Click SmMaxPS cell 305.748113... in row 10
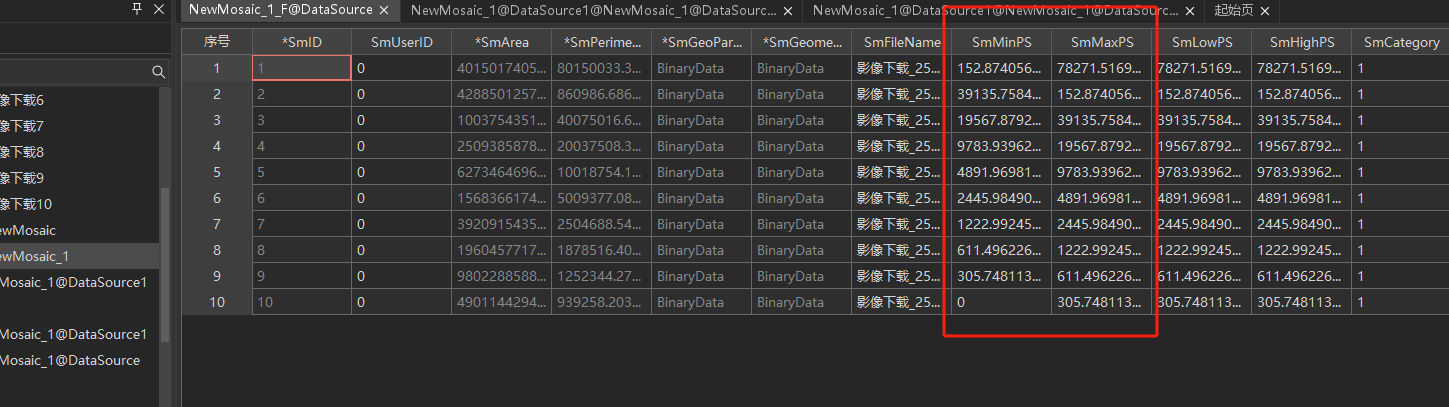This screenshot has height=407, width=1449. (1102, 302)
